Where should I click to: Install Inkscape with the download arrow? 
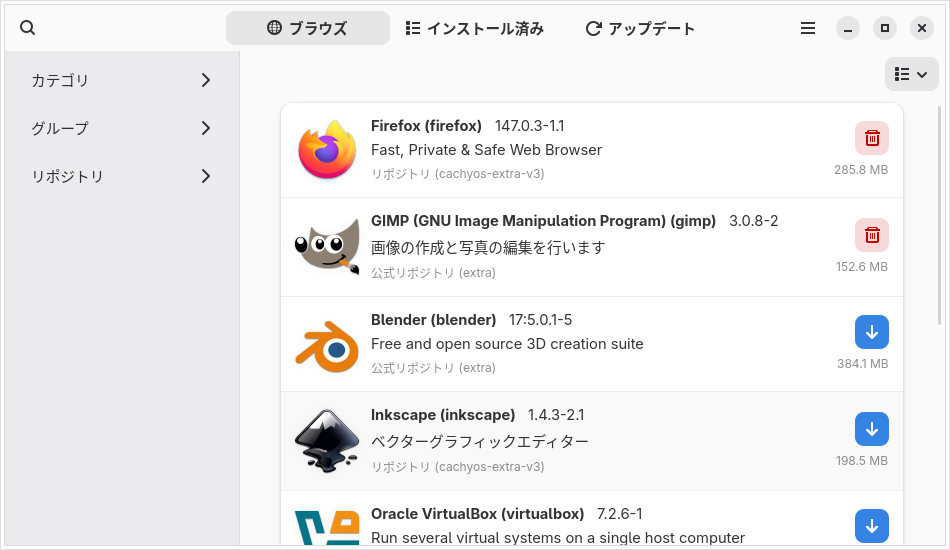coord(872,429)
